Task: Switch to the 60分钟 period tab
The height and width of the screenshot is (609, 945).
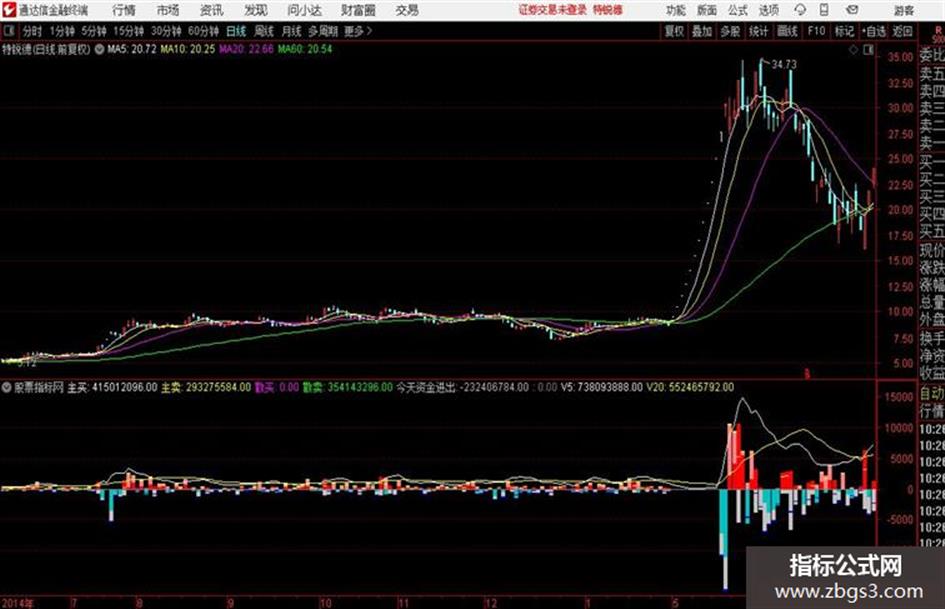Action: tap(203, 31)
